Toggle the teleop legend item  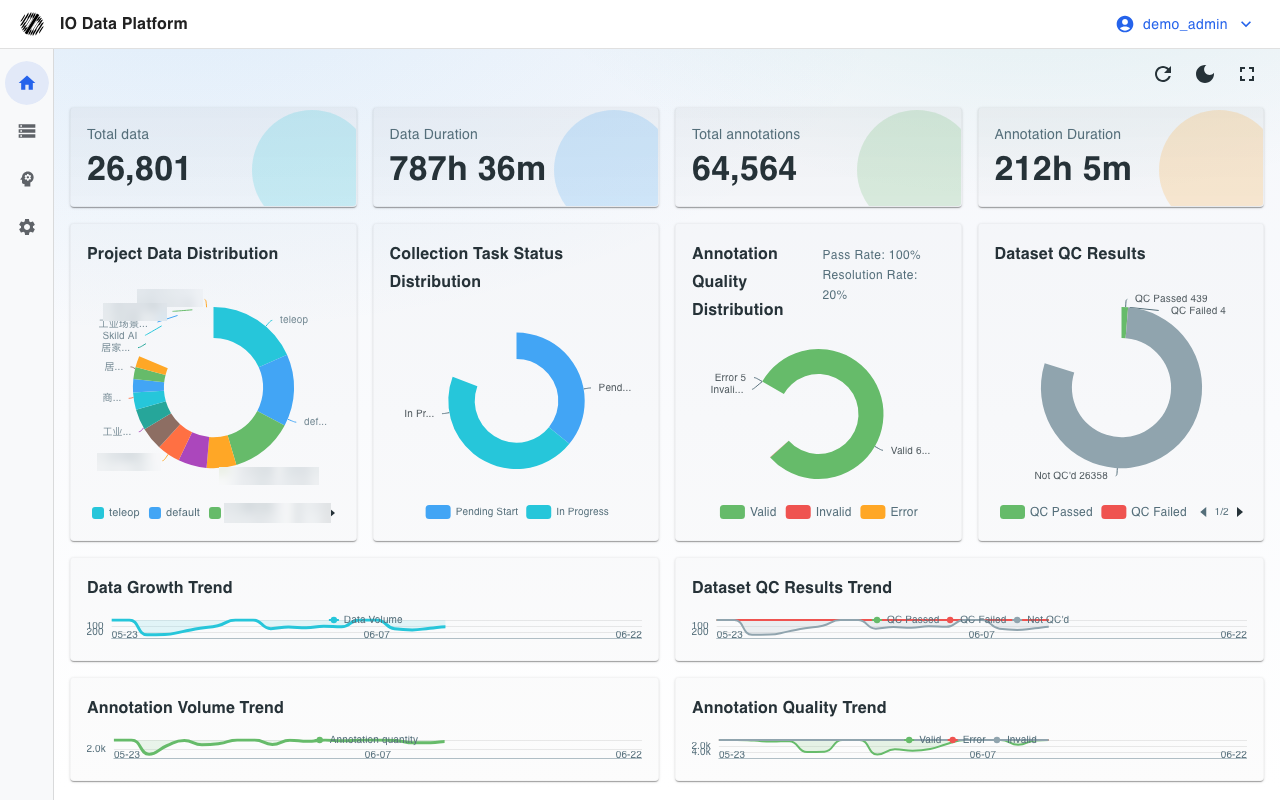[116, 513]
